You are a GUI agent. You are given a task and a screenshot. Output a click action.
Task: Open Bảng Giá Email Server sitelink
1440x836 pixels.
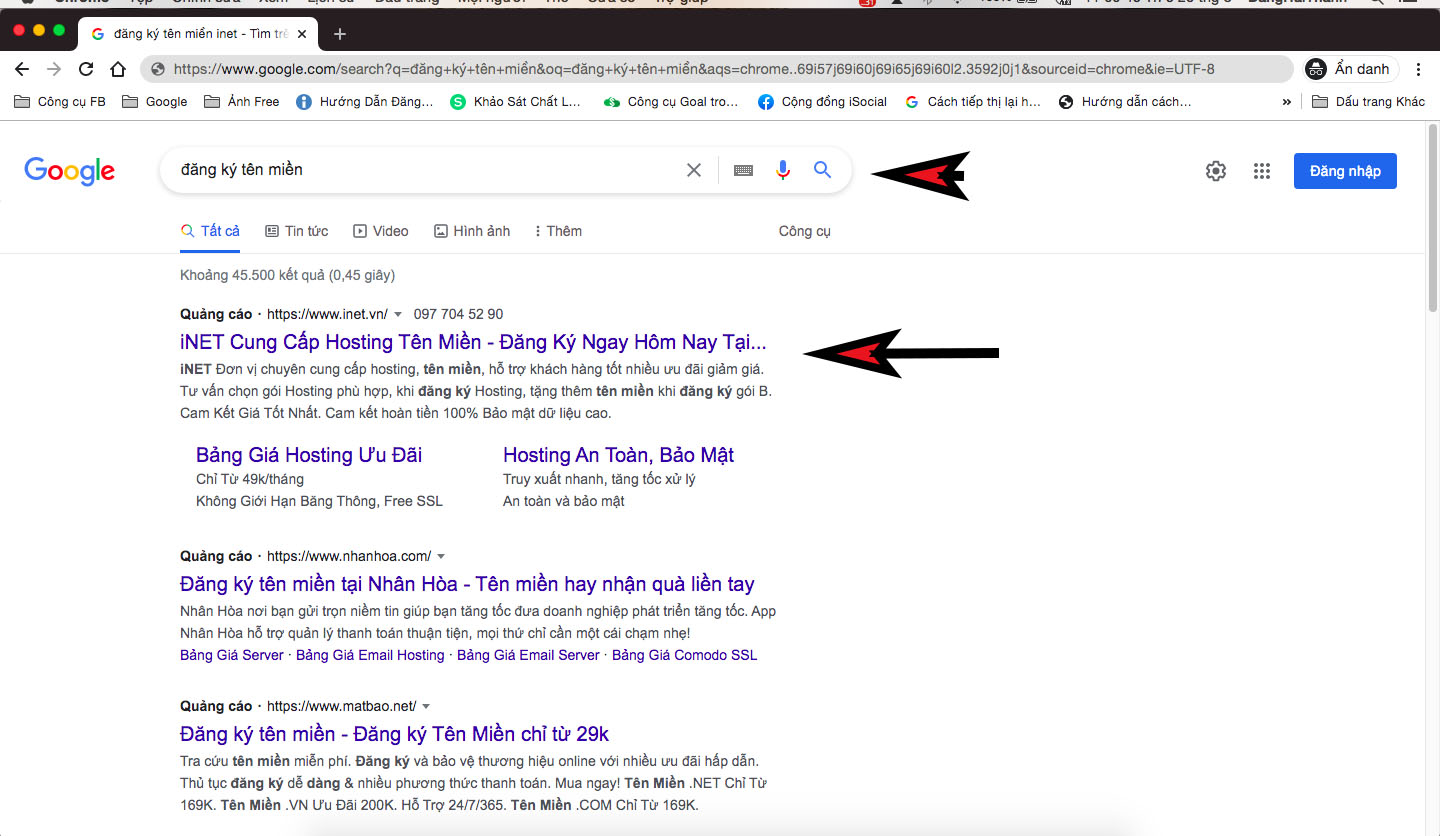[x=528, y=655]
